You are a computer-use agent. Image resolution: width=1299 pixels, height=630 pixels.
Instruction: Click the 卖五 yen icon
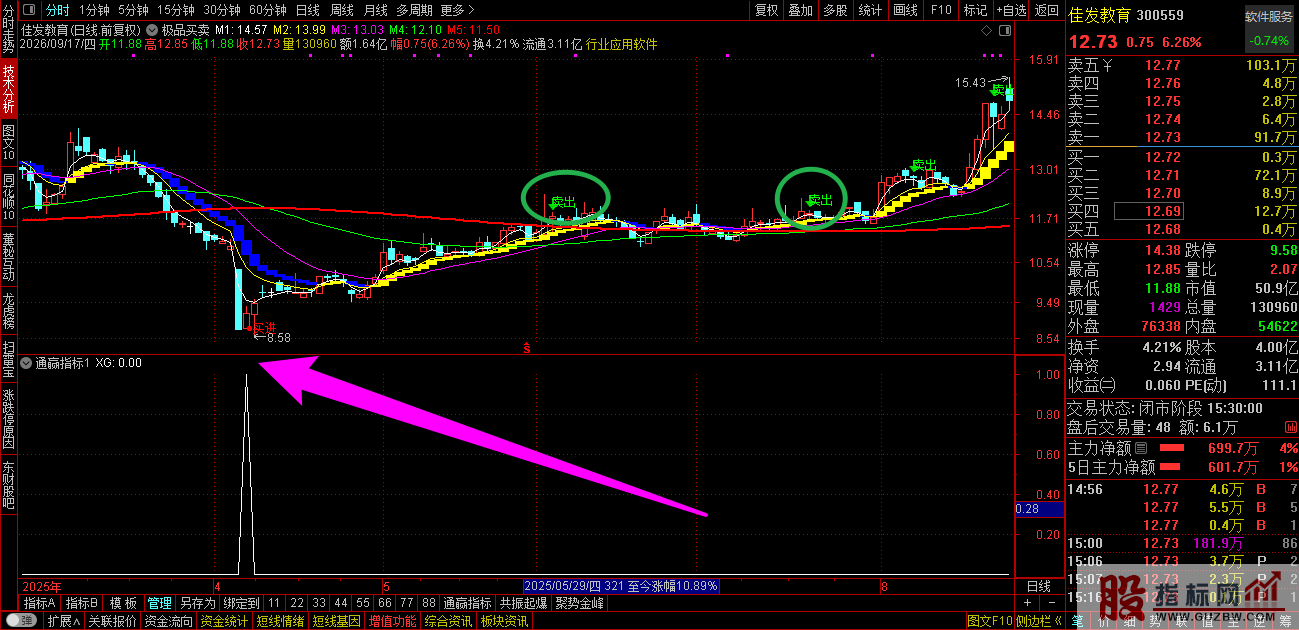1107,66
